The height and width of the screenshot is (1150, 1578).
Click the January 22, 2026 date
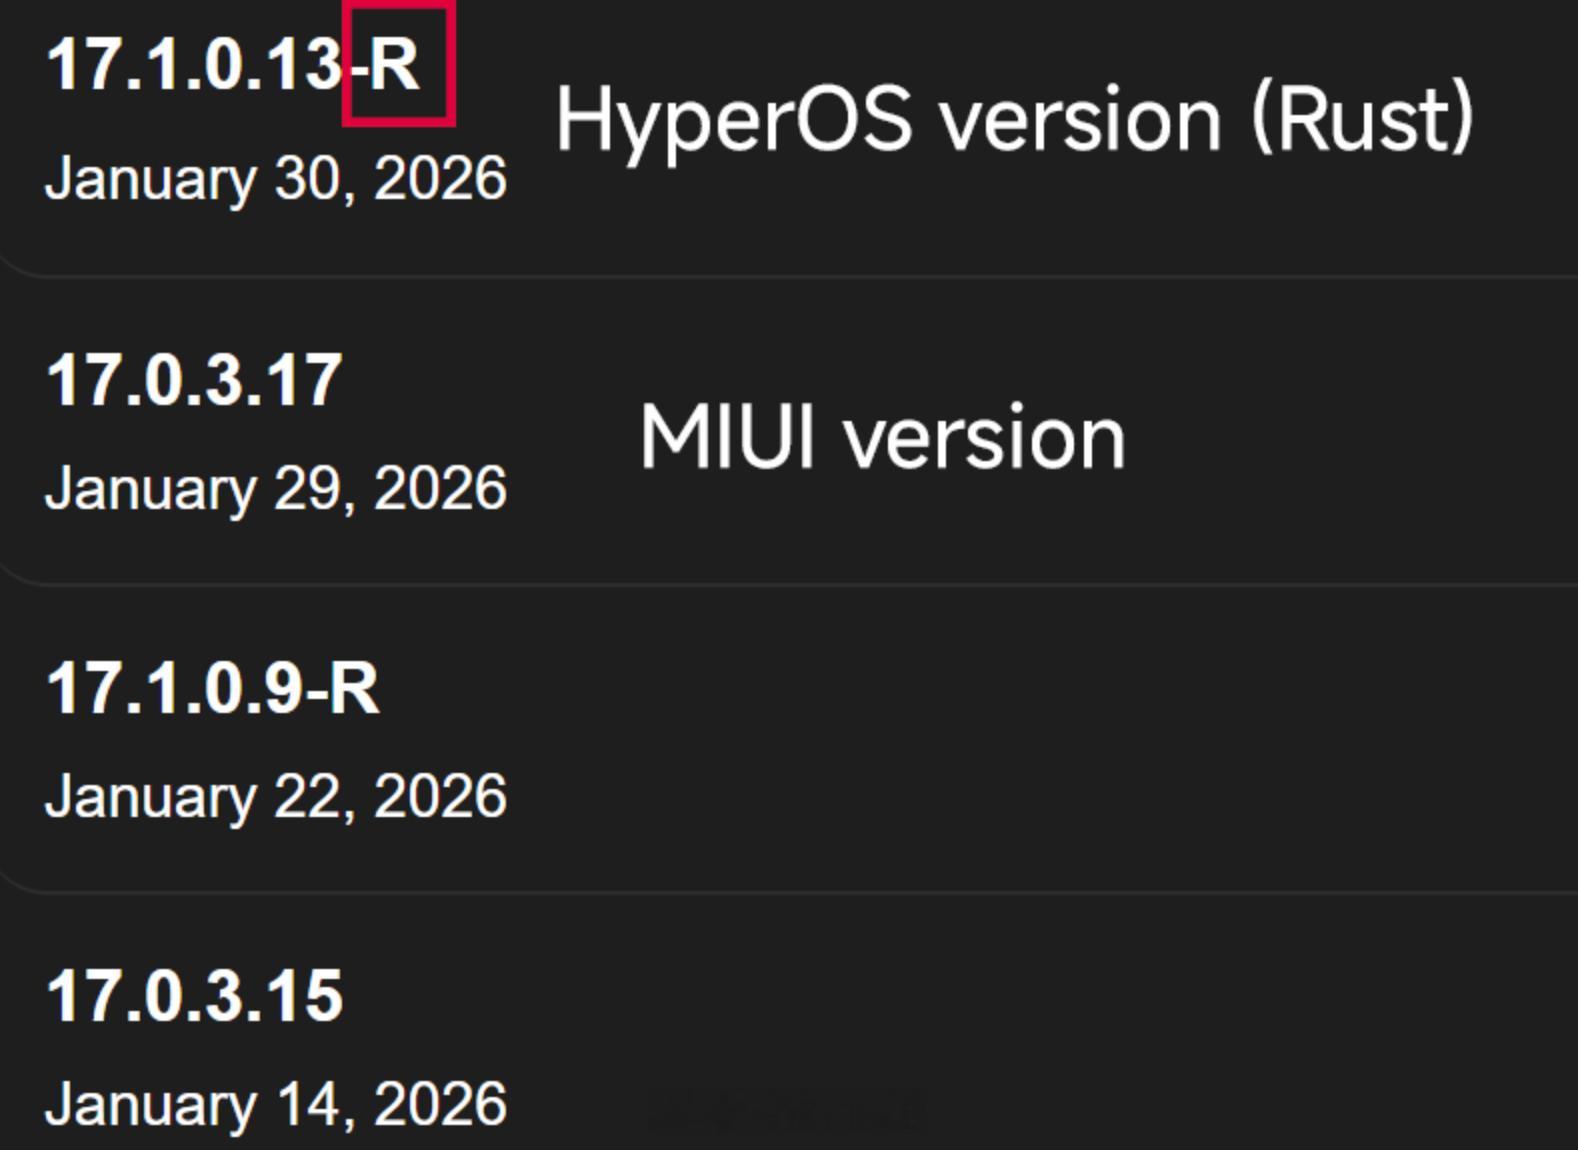click(278, 795)
